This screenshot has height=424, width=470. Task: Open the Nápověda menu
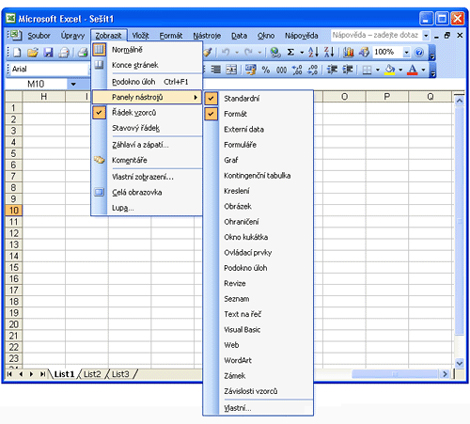click(301, 36)
